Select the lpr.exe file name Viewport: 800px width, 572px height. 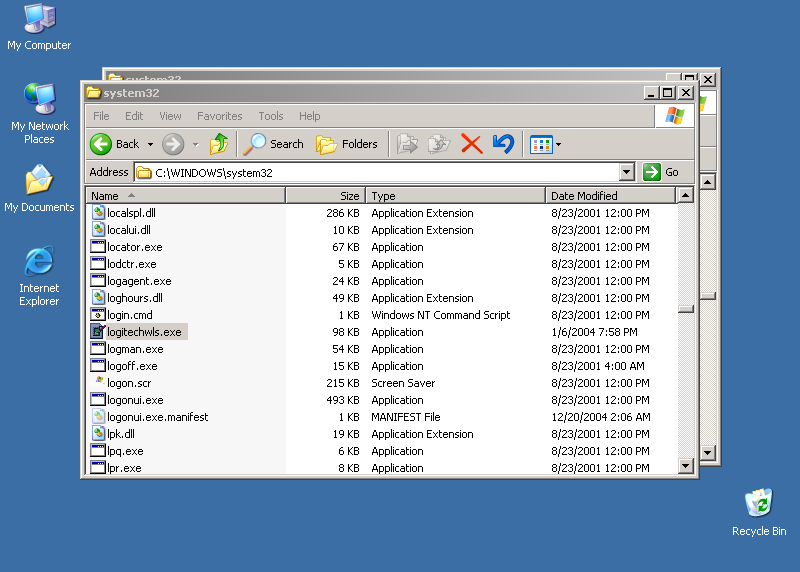pyautogui.click(x=124, y=468)
